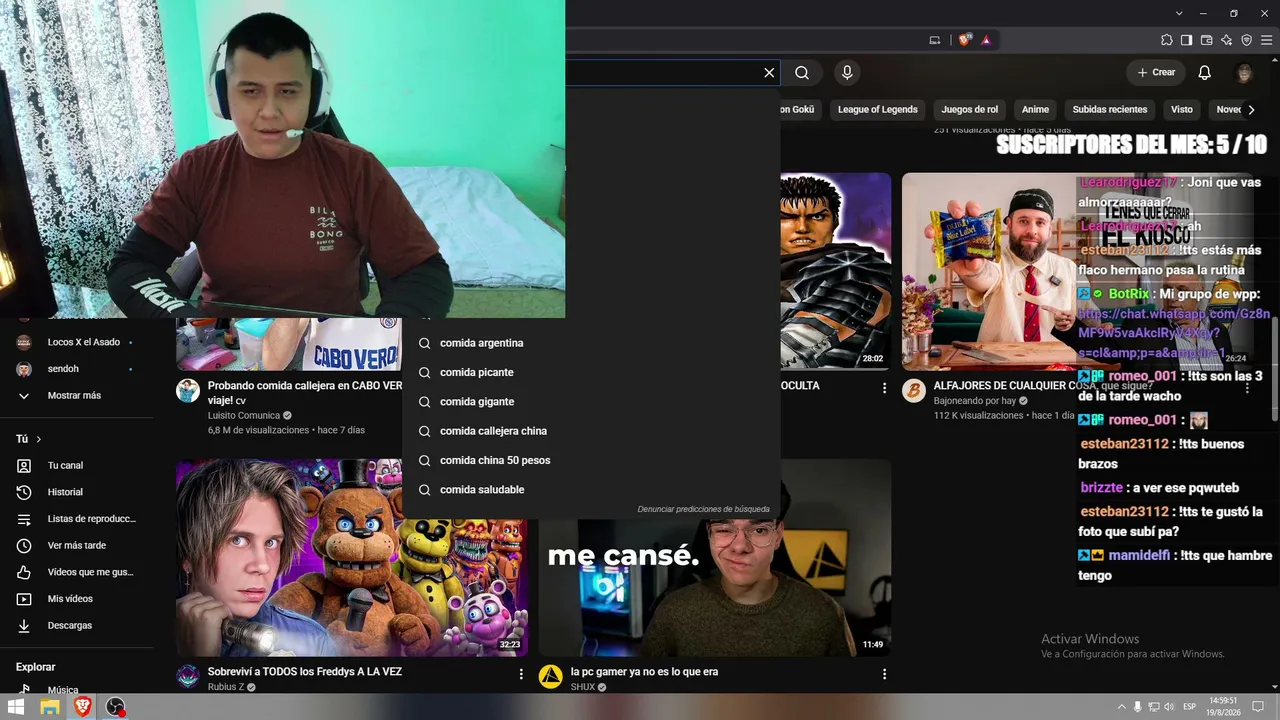Open the Locos X el Asado subscription
1280x720 pixels.
tap(77, 342)
